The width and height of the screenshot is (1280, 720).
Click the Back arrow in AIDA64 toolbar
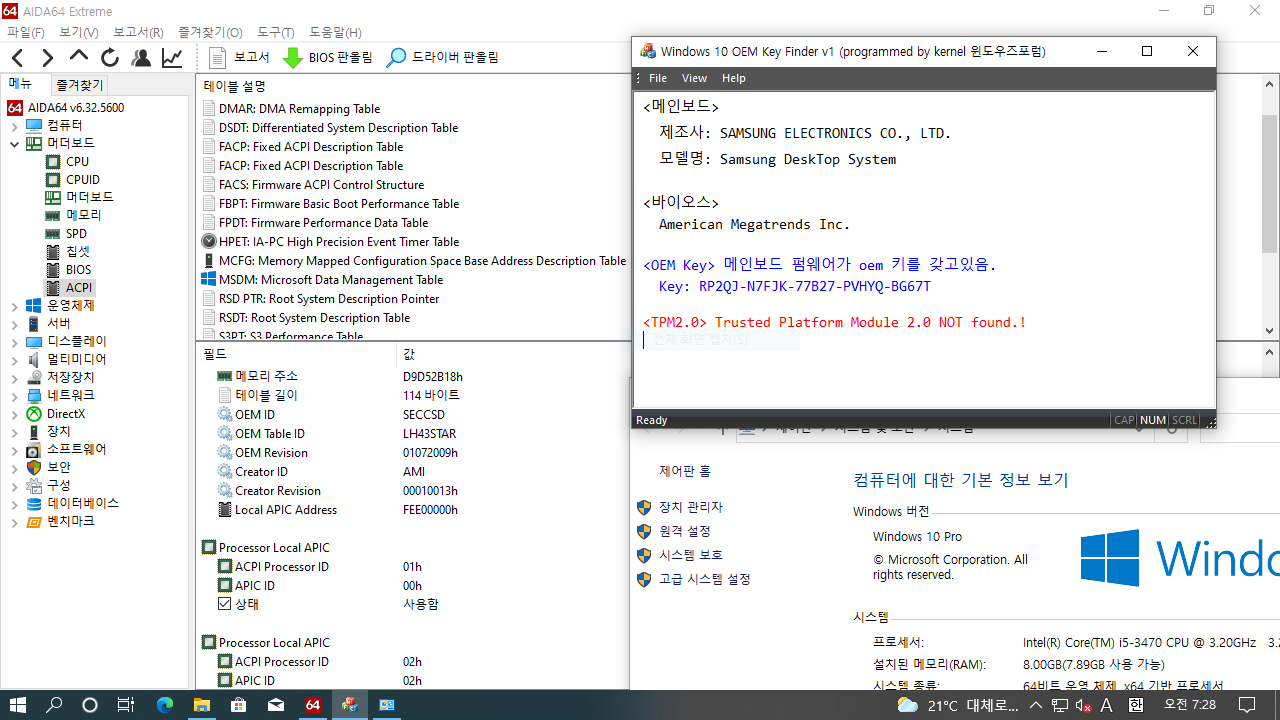pos(17,58)
